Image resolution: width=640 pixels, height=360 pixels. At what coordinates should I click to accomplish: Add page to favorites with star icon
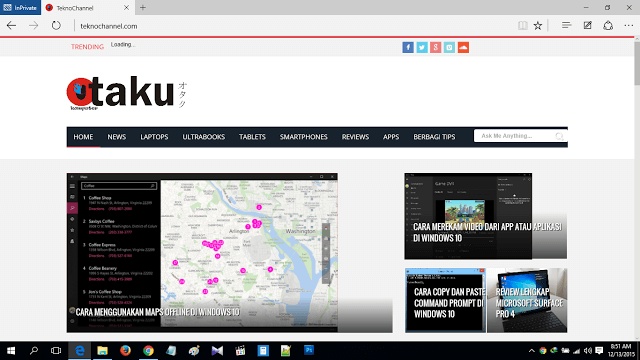(x=538, y=26)
